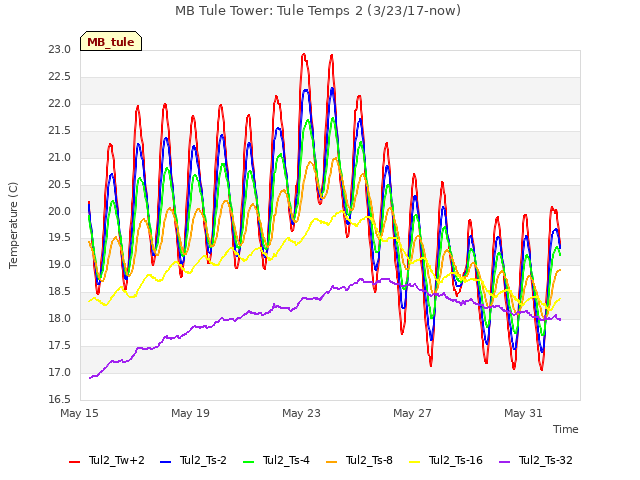Click the purple Tul2_Ts-32 legend swatch

(504, 462)
